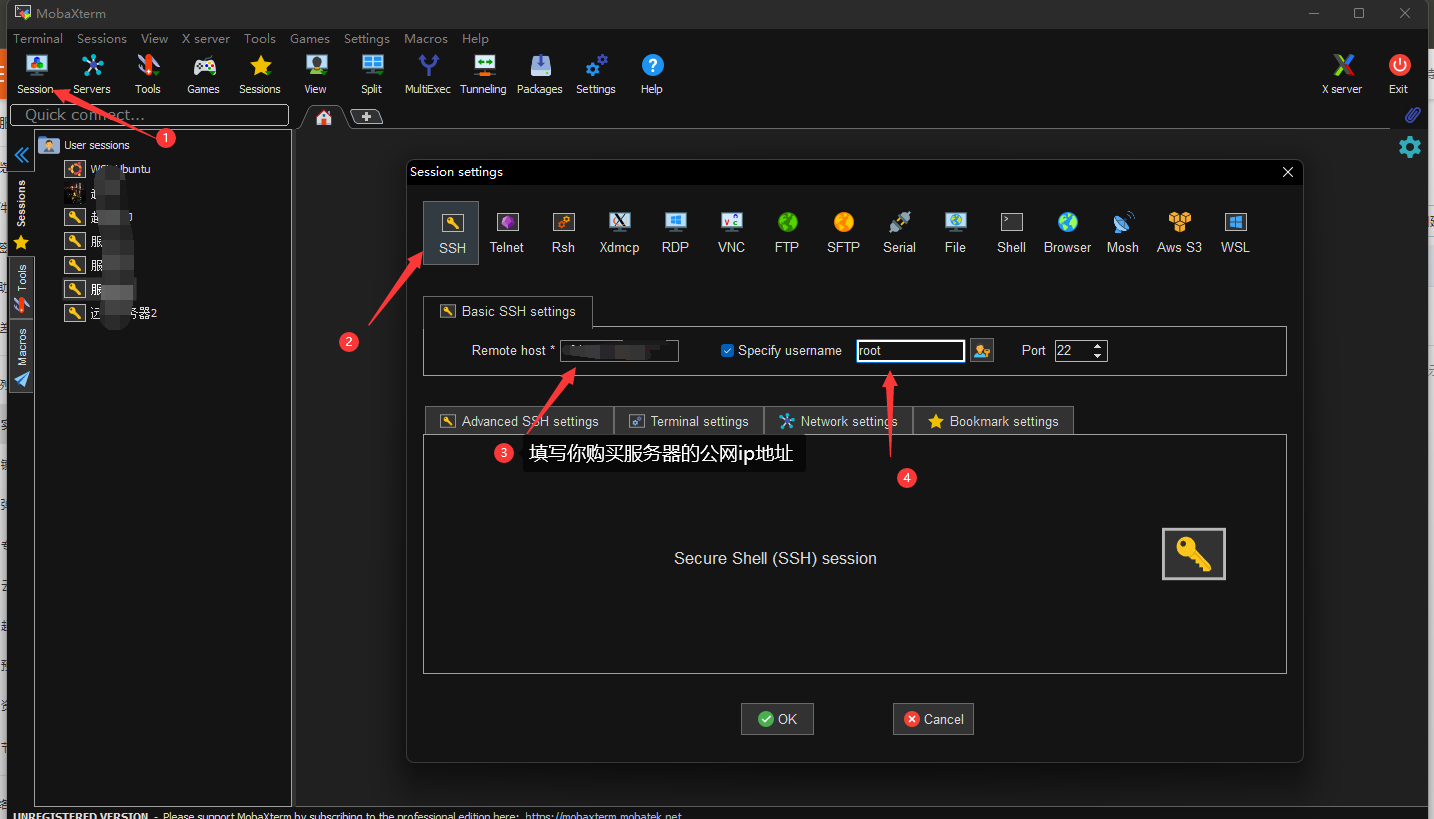This screenshot has height=819, width=1434.
Task: Click the Sessions star toolbar icon
Action: [260, 74]
